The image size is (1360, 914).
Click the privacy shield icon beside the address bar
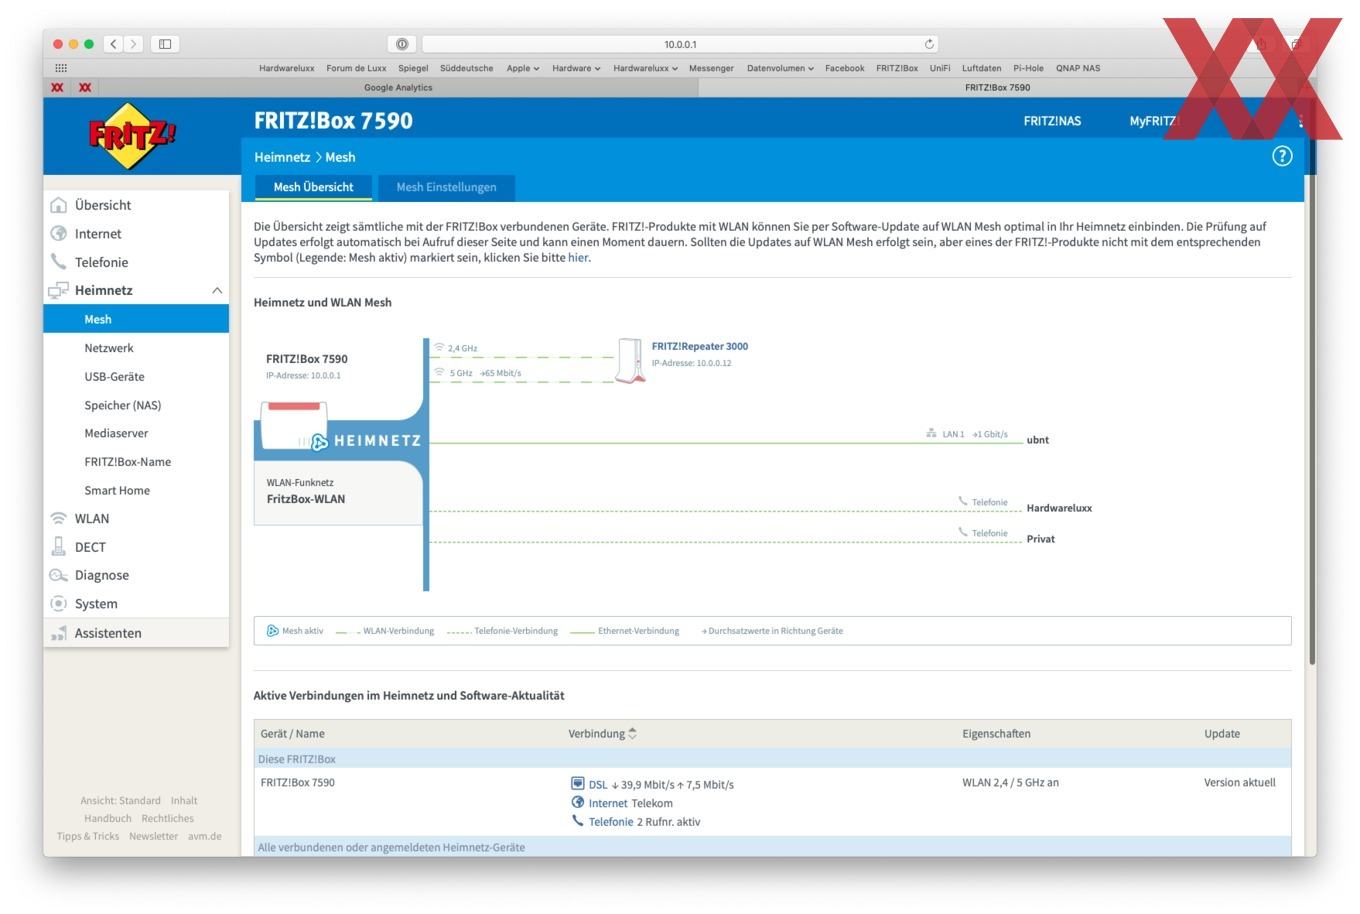401,44
